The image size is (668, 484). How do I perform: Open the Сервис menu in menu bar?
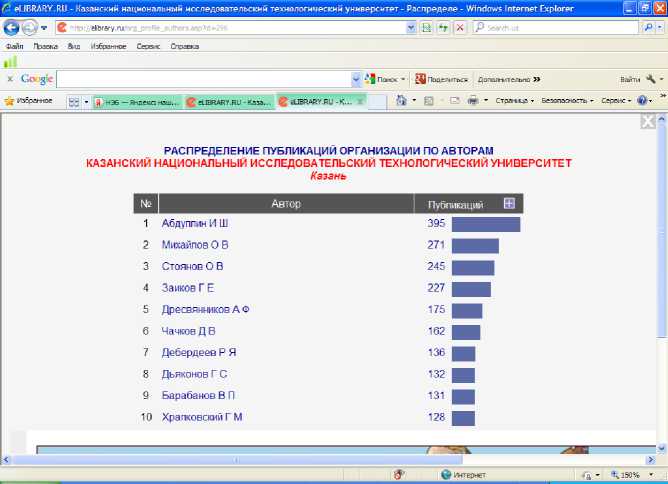pyautogui.click(x=148, y=46)
